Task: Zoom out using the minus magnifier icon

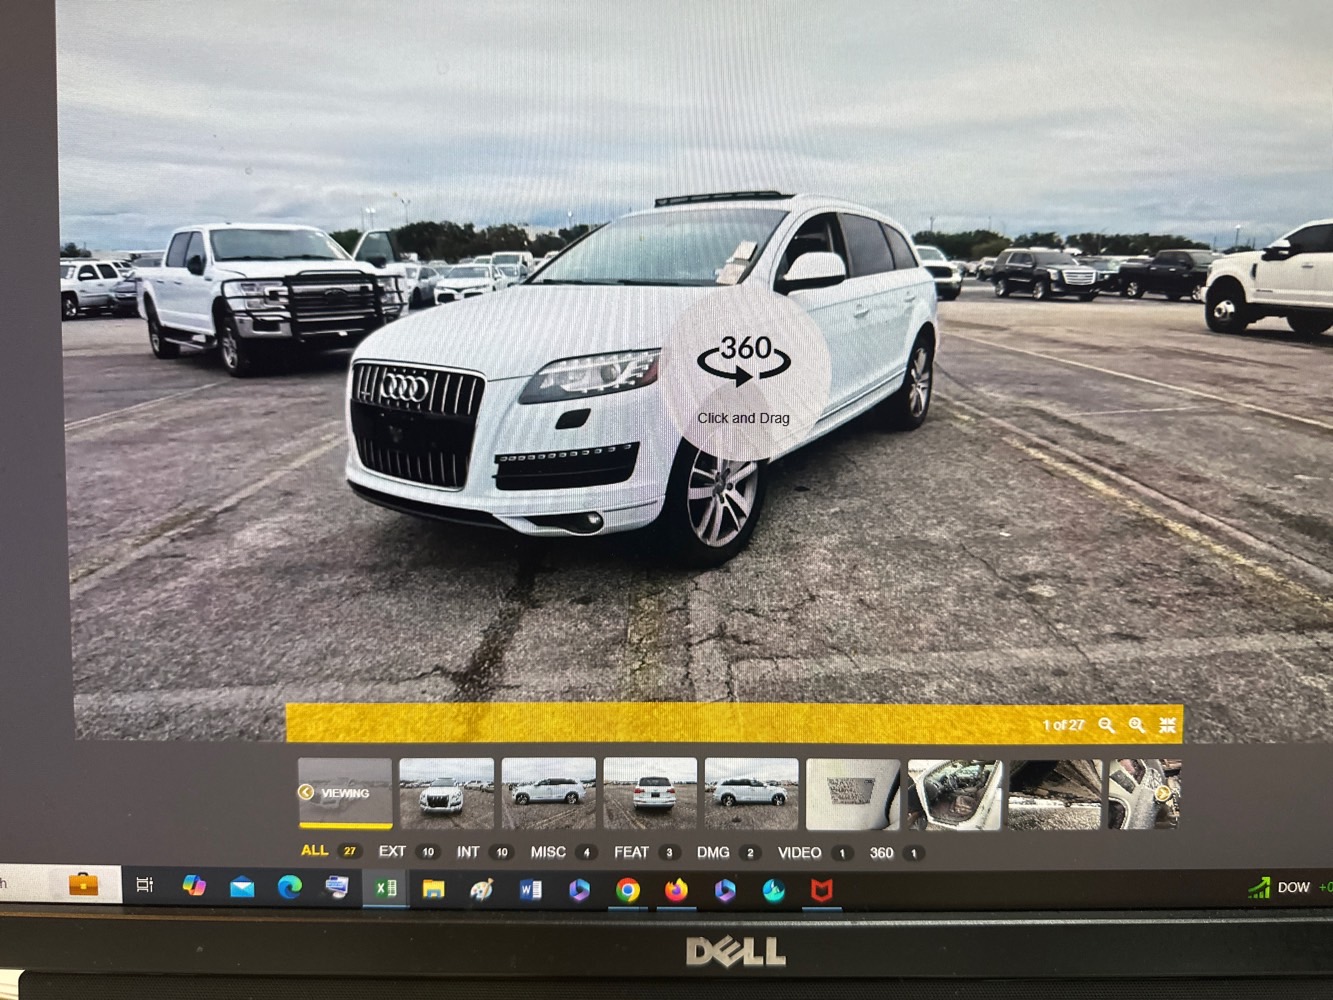Action: point(1106,725)
